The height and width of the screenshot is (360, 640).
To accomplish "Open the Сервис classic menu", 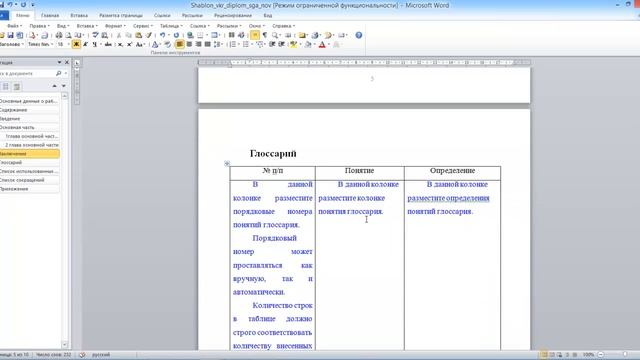I will [x=142, y=26].
